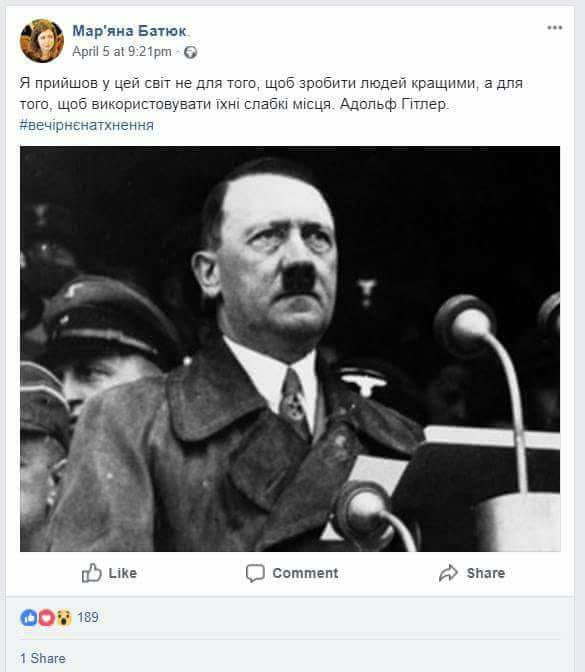Click the first line of the post text
Image resolution: width=585 pixels, height=672 pixels.
pyautogui.click(x=271, y=83)
